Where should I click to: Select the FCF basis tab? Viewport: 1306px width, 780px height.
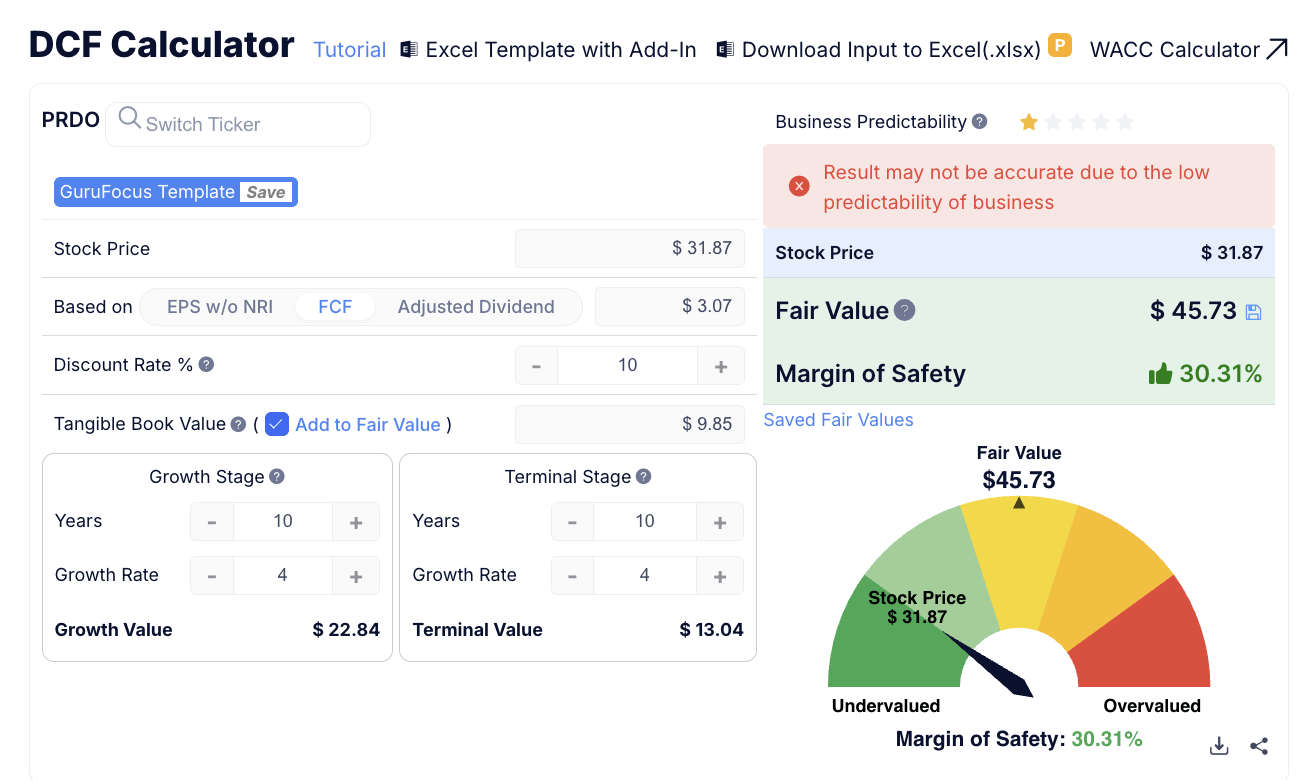click(x=335, y=307)
